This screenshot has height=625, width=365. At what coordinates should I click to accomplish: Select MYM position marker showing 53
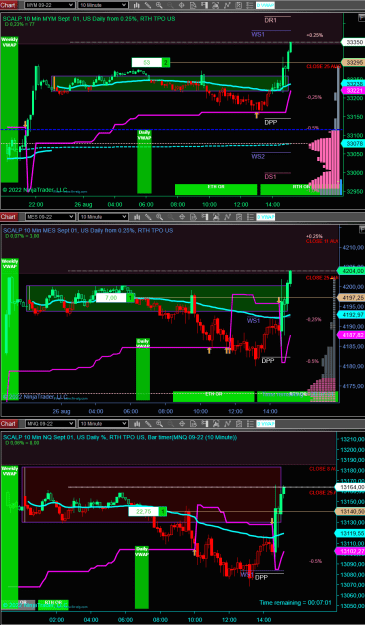[x=151, y=63]
